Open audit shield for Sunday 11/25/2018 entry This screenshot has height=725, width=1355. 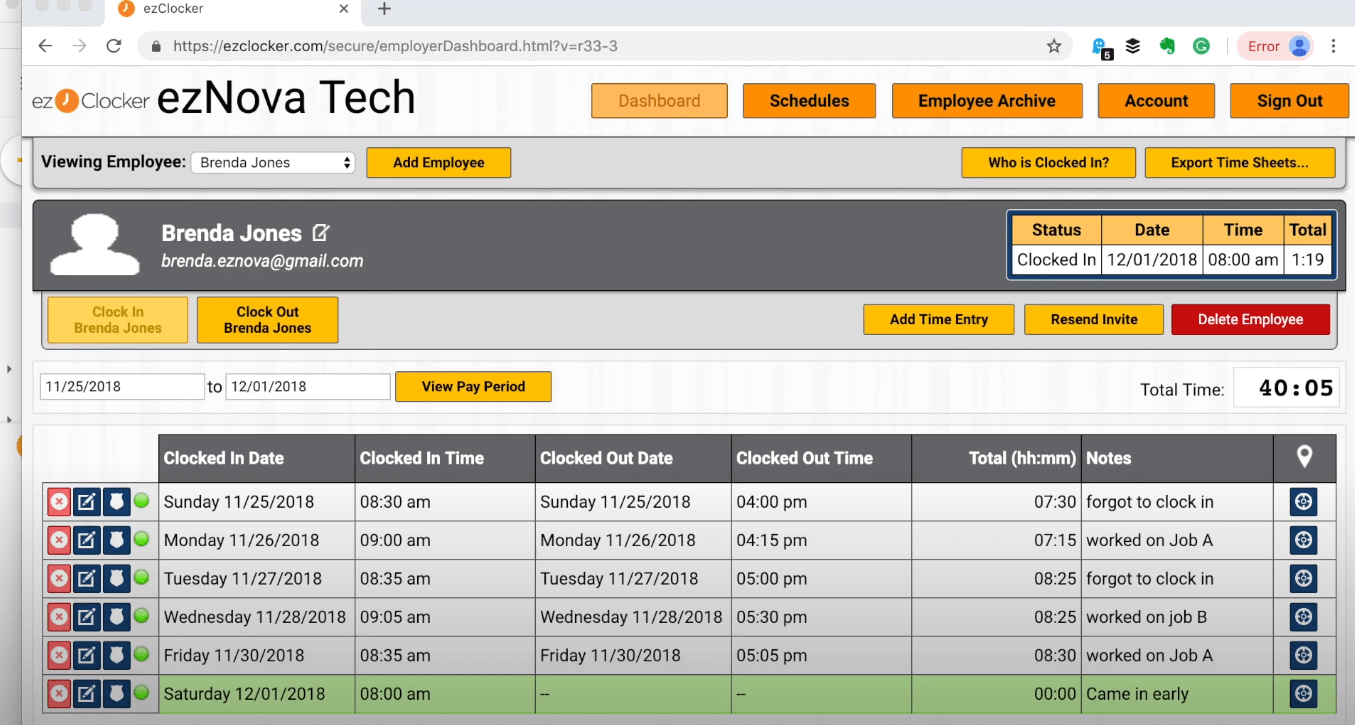click(117, 502)
